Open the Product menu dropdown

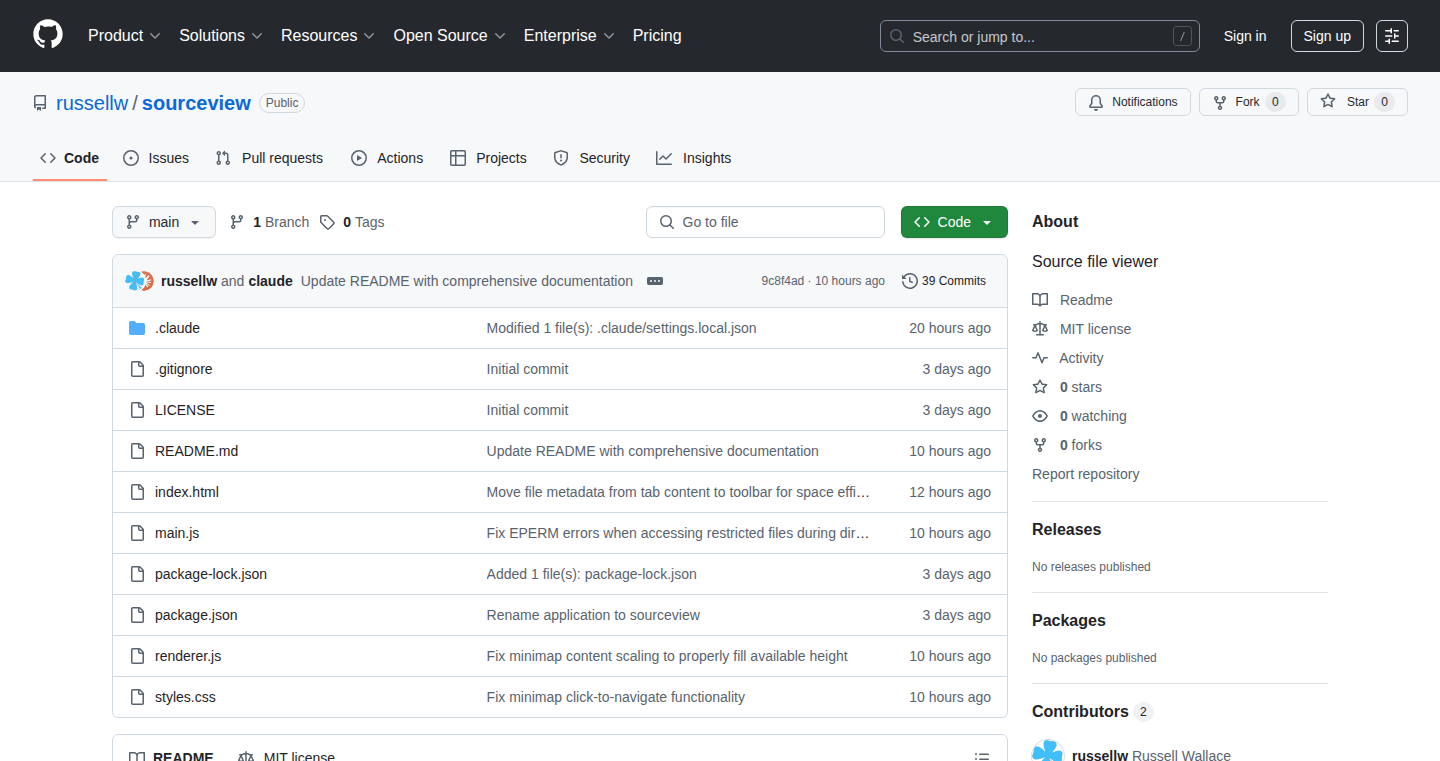pos(124,36)
